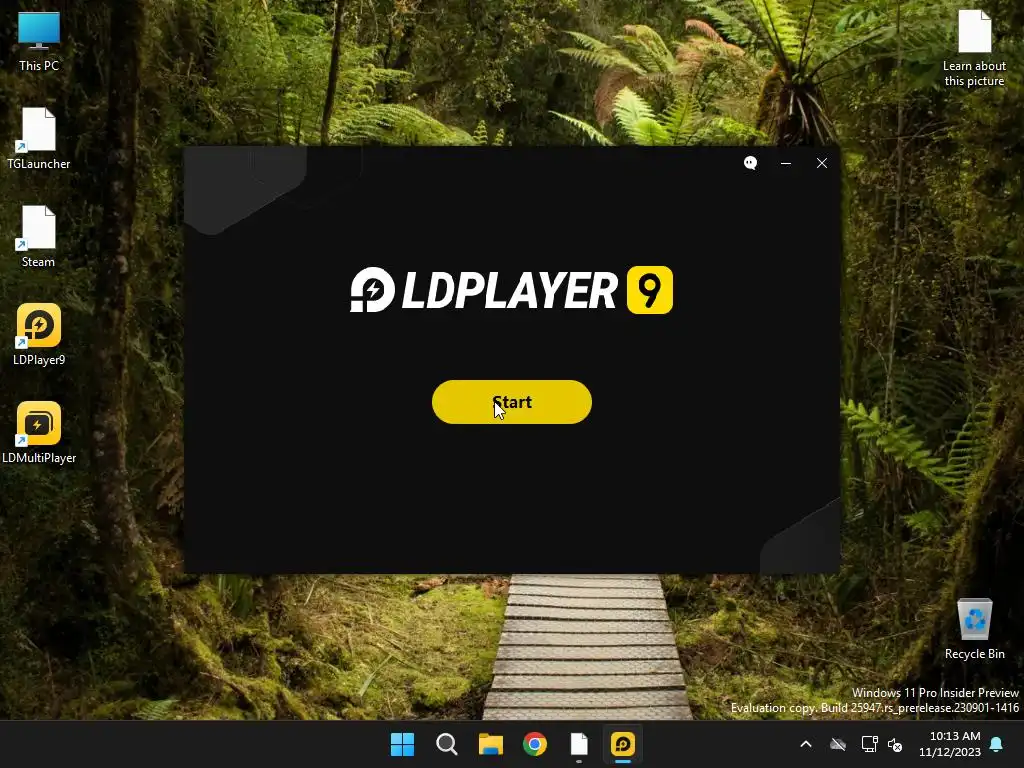This screenshot has width=1024, height=768.
Task: Select the TGLauncher desktop shortcut
Action: pyautogui.click(x=39, y=139)
